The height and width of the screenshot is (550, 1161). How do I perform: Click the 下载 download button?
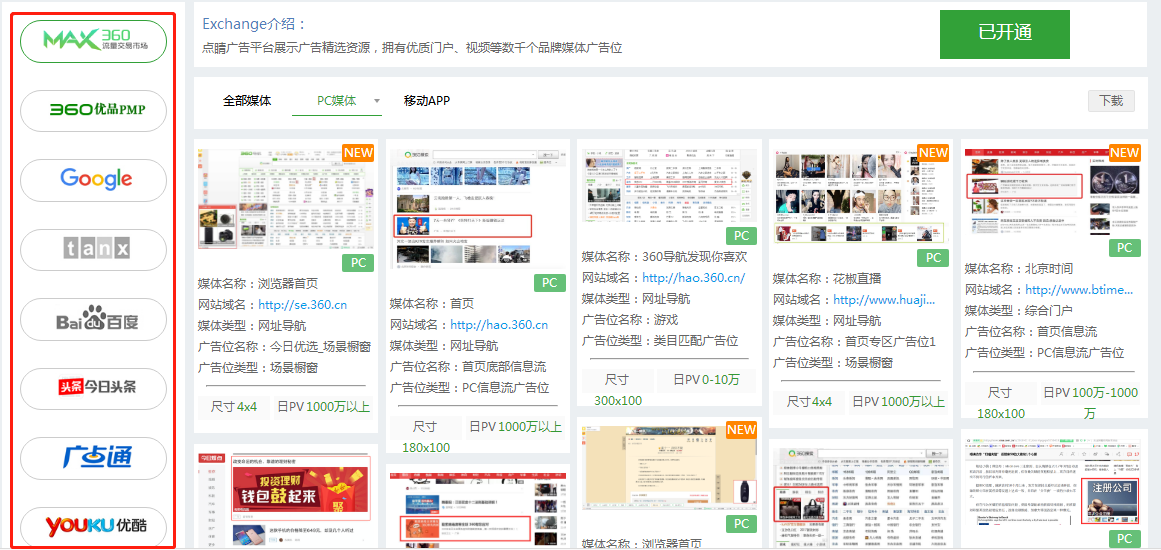(1111, 101)
